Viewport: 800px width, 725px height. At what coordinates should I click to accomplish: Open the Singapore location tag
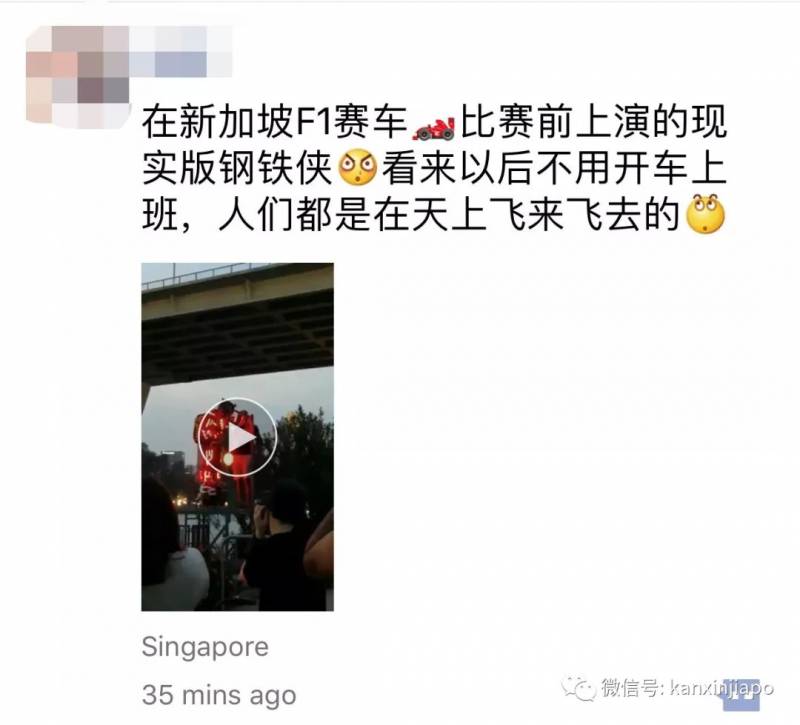click(205, 648)
